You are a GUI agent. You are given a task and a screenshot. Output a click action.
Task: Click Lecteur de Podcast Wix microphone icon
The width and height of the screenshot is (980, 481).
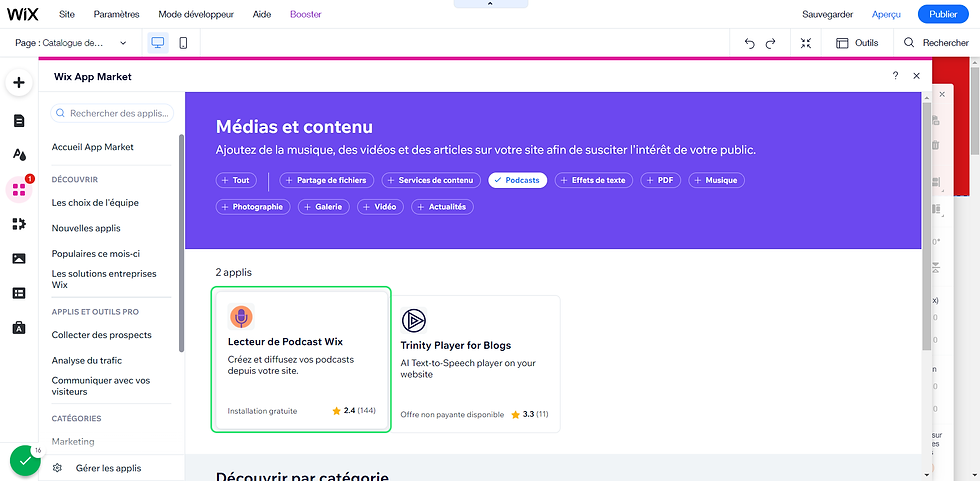click(x=241, y=317)
